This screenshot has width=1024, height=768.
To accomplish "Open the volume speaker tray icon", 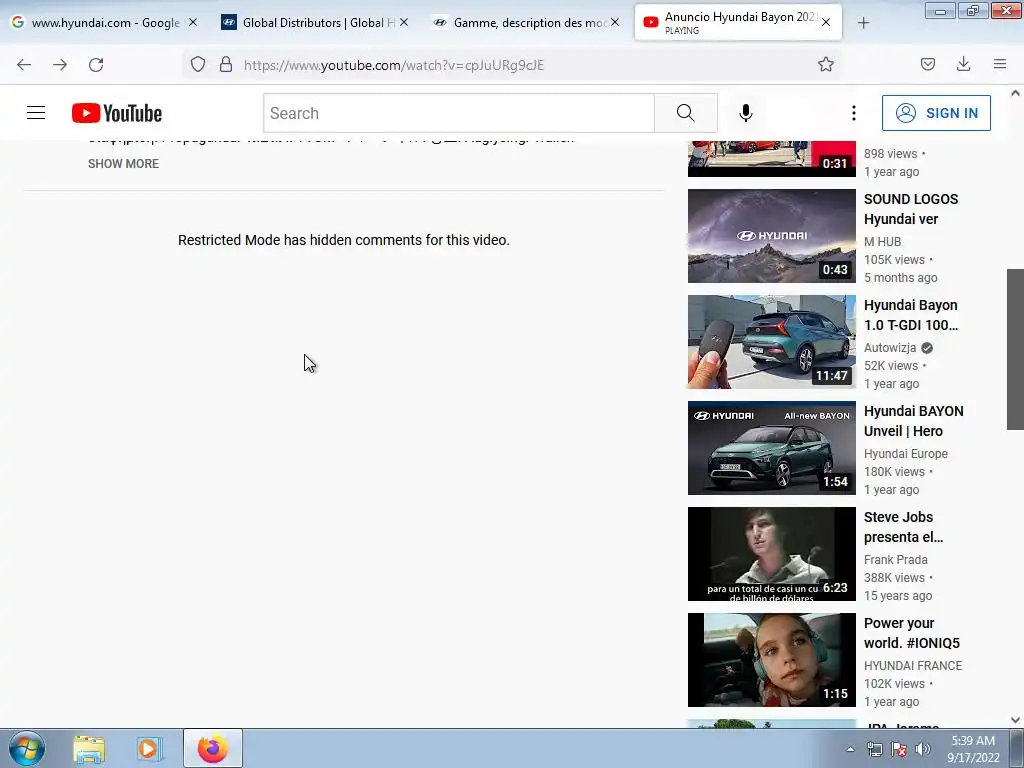I will 923,749.
